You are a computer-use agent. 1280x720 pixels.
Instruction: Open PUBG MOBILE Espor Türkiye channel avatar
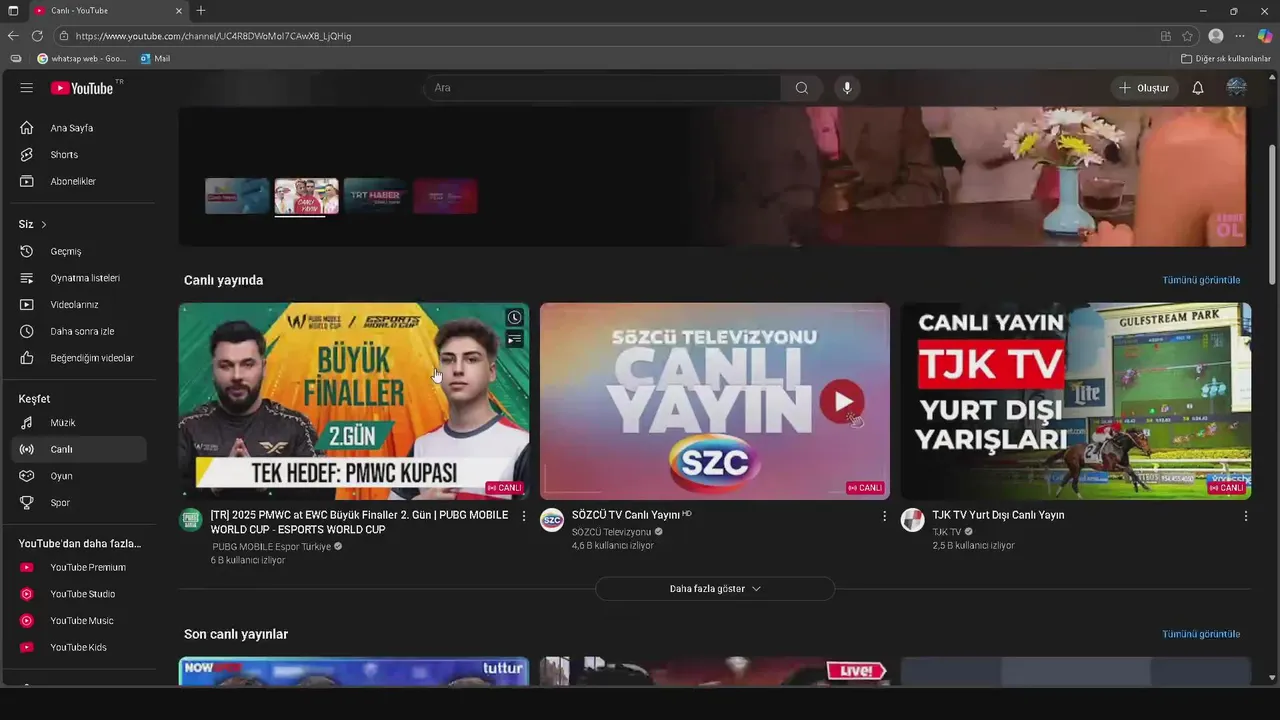191,520
